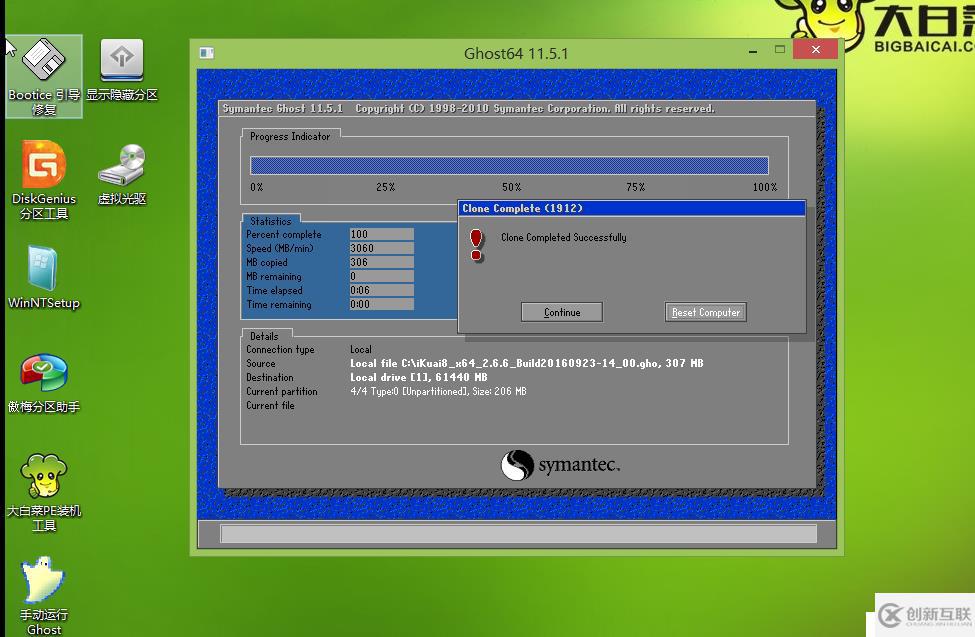The height and width of the screenshot is (637, 975).
Task: Click the Speed (MB/min) value 3060
Action: point(381,248)
